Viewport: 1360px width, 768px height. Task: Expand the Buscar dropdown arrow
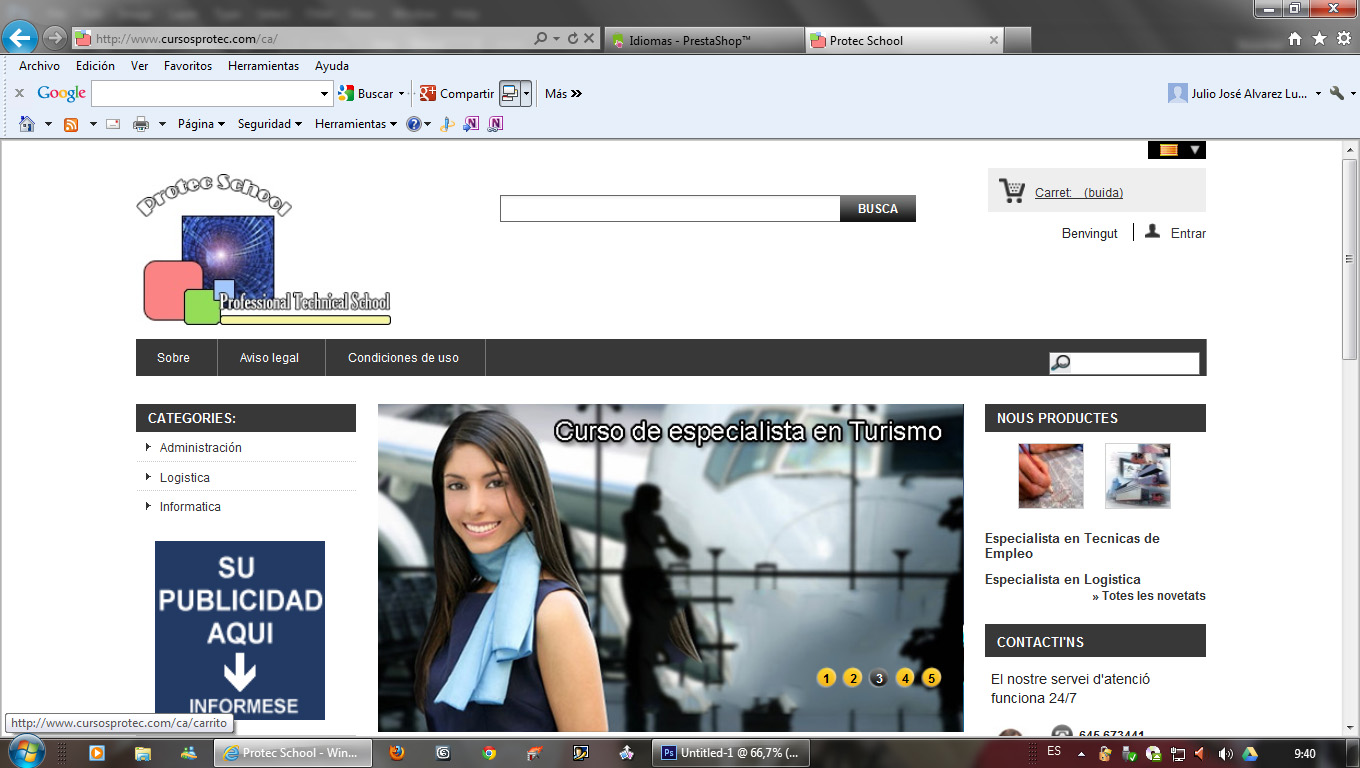pyautogui.click(x=401, y=93)
